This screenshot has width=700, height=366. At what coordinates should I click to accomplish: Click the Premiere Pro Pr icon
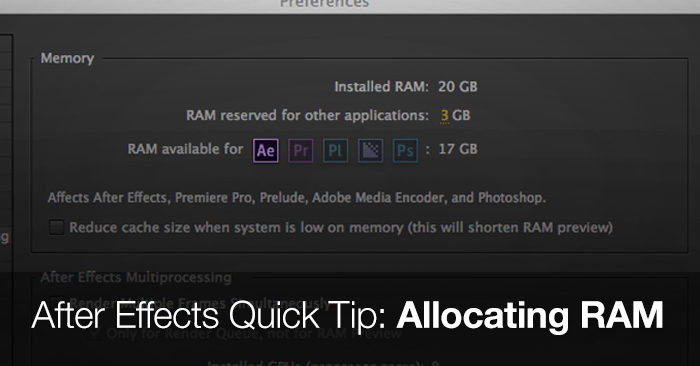click(x=300, y=150)
